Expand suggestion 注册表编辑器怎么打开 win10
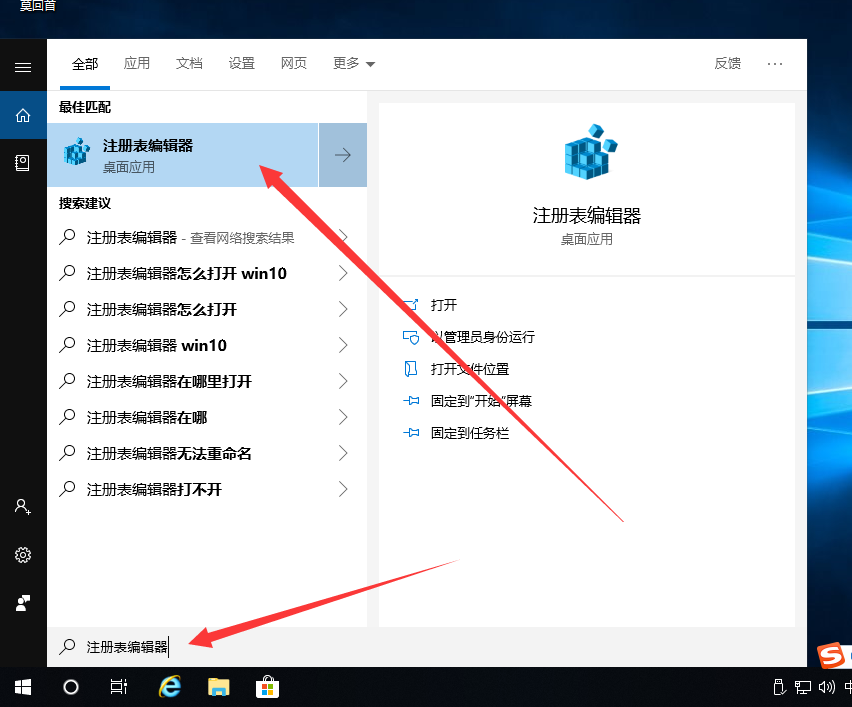852x707 pixels. pyautogui.click(x=343, y=273)
